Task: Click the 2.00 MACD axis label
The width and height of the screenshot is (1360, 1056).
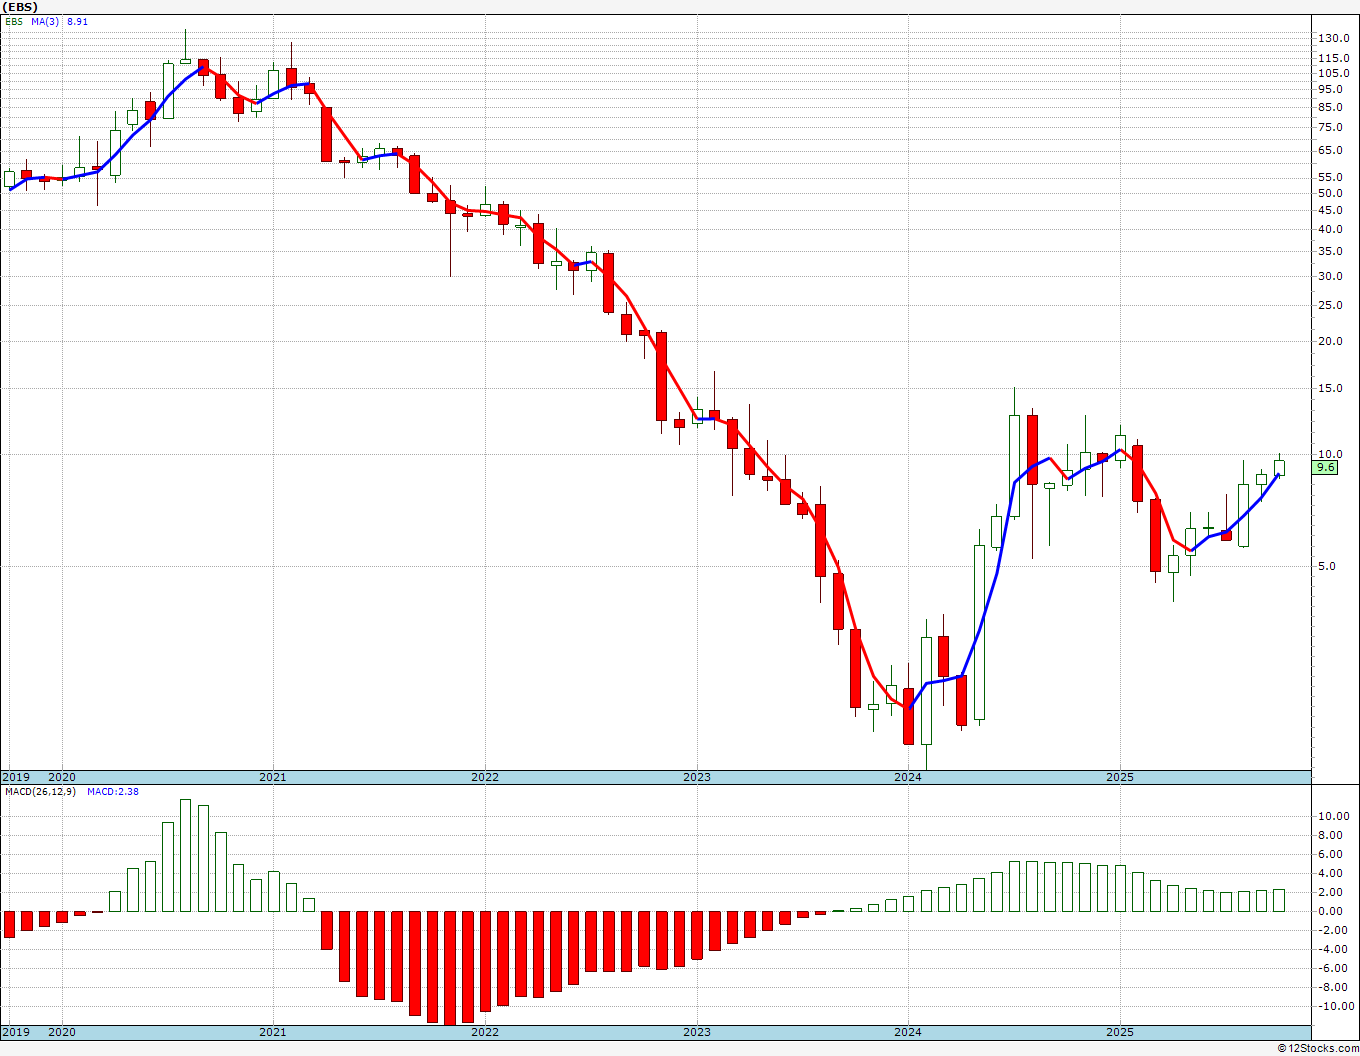Action: 1330,892
